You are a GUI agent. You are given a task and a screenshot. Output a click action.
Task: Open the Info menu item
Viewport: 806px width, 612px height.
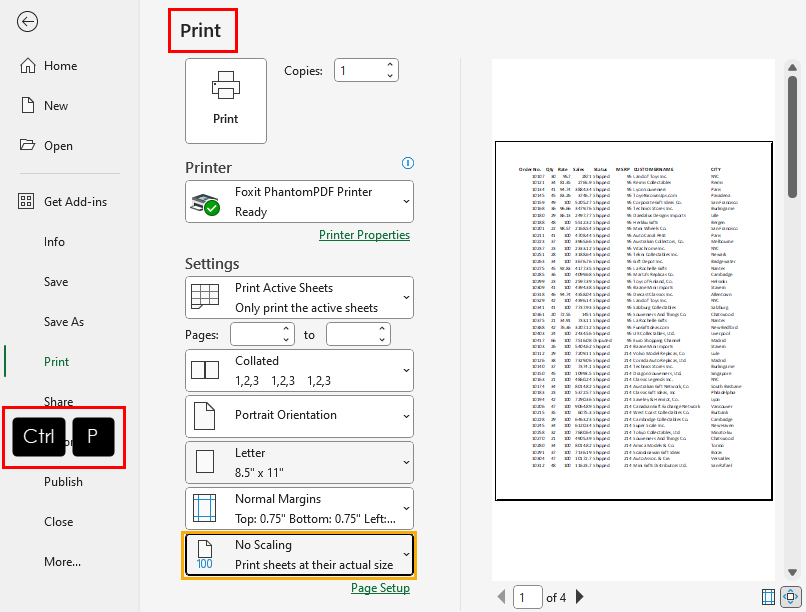click(54, 242)
